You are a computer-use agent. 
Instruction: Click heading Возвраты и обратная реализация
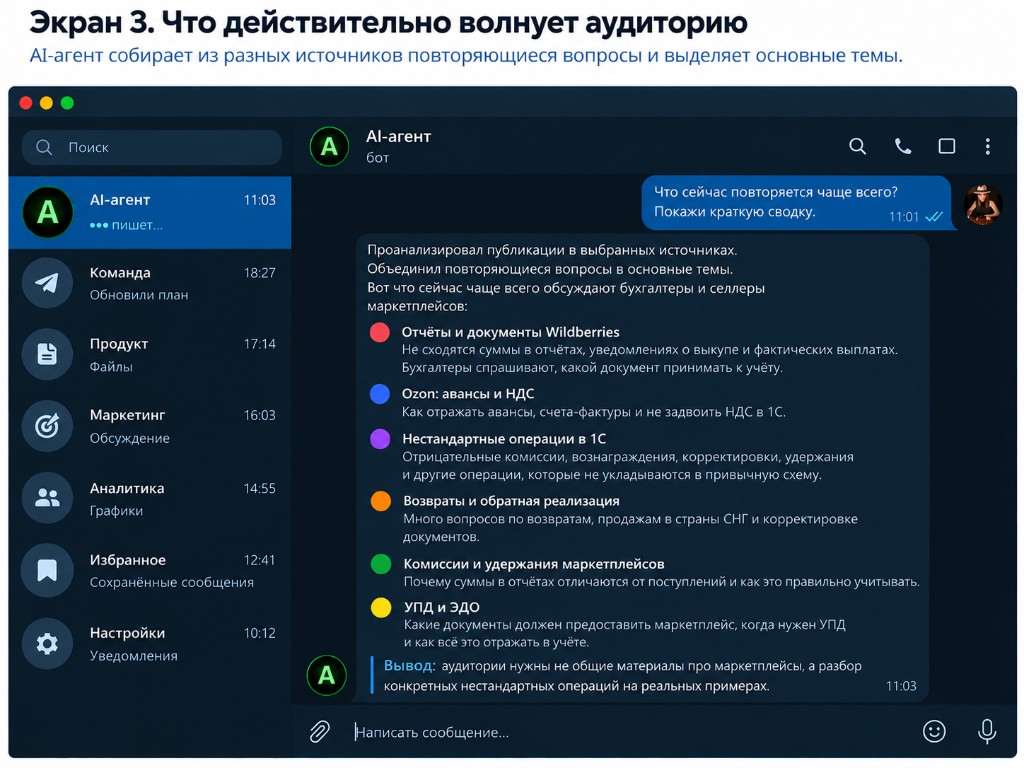click(x=511, y=501)
